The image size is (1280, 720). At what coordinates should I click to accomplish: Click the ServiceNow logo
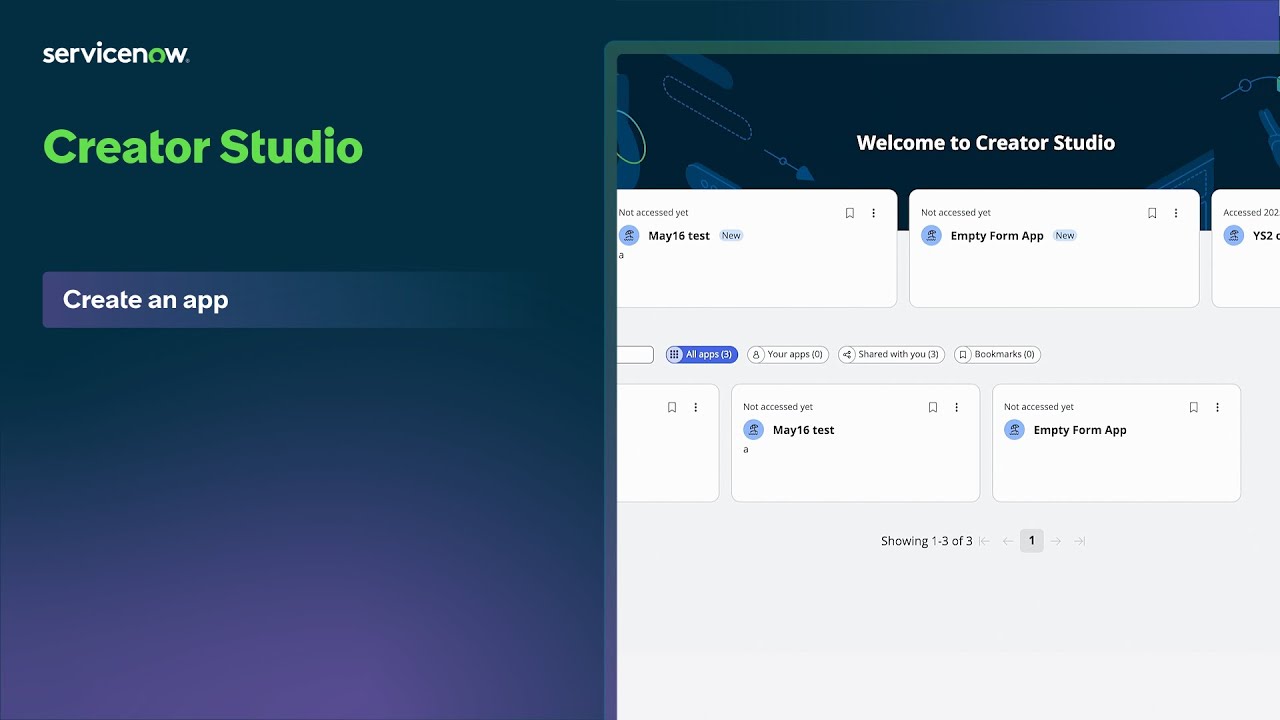tap(115, 52)
